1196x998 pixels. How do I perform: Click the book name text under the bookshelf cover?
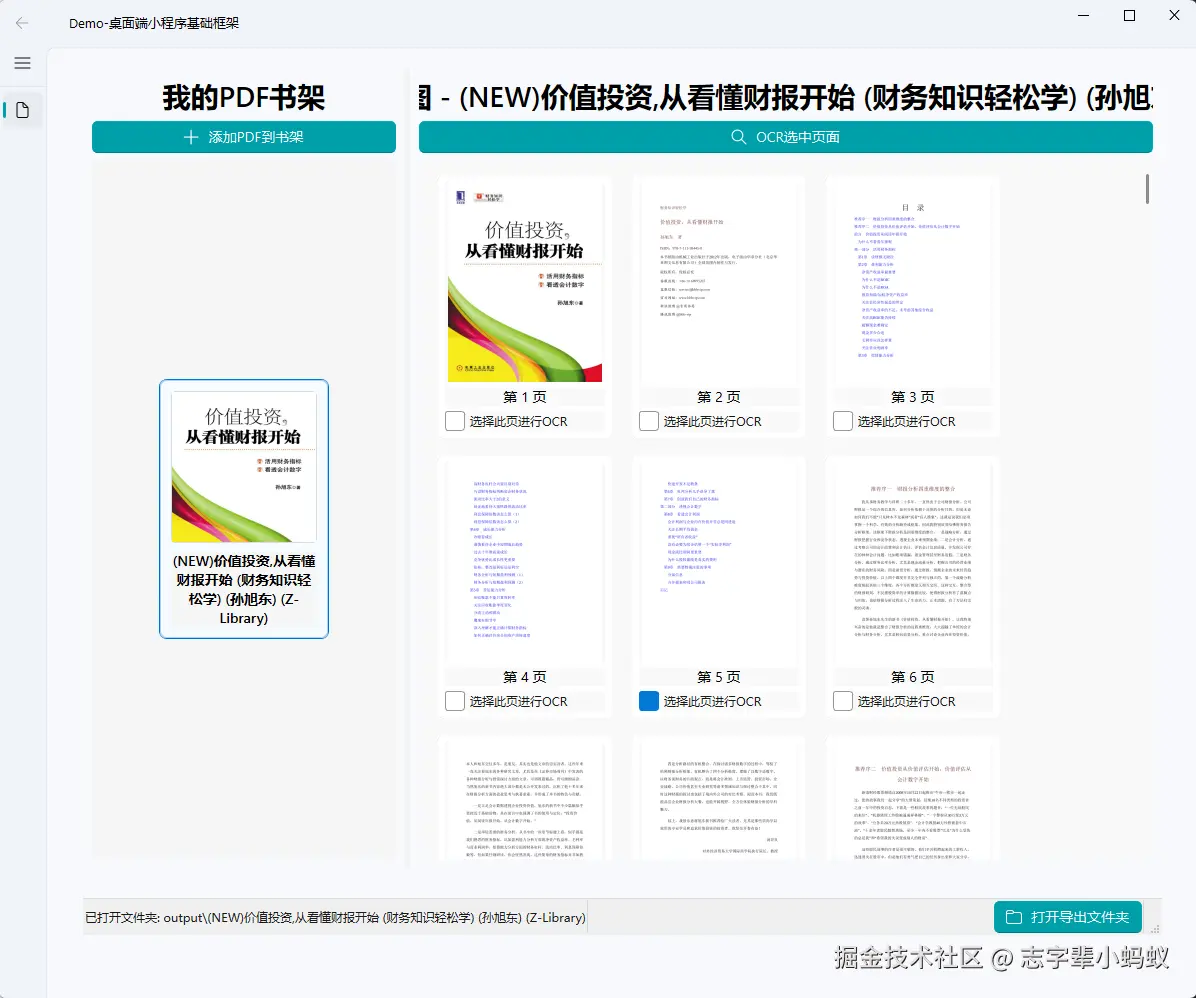pos(244,589)
